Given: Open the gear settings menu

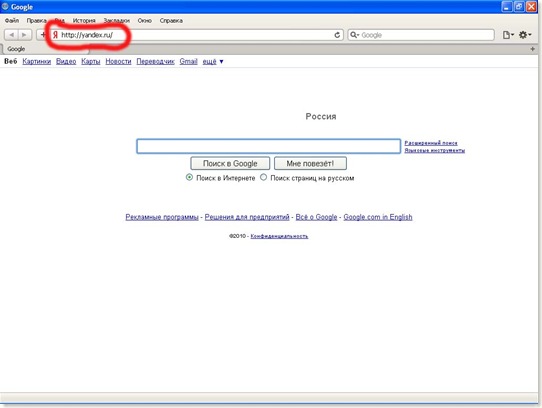Looking at the screenshot, I should 525,35.
